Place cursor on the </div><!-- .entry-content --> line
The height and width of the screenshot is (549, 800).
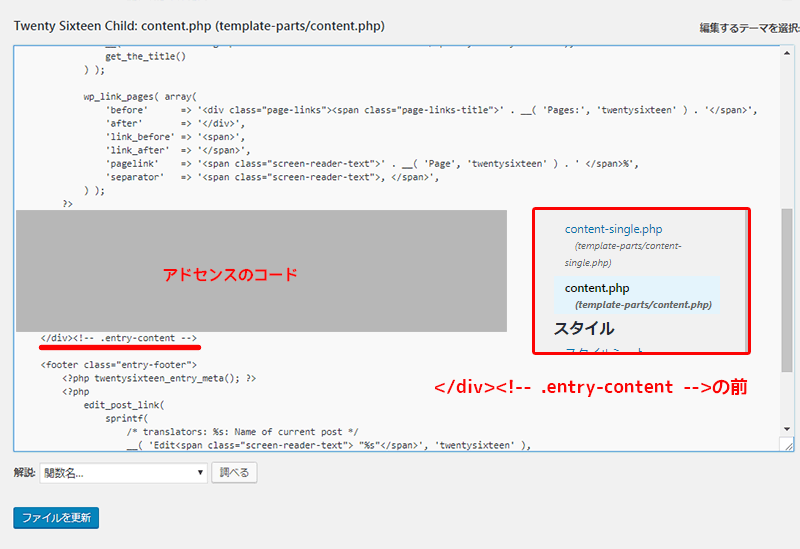click(118, 338)
